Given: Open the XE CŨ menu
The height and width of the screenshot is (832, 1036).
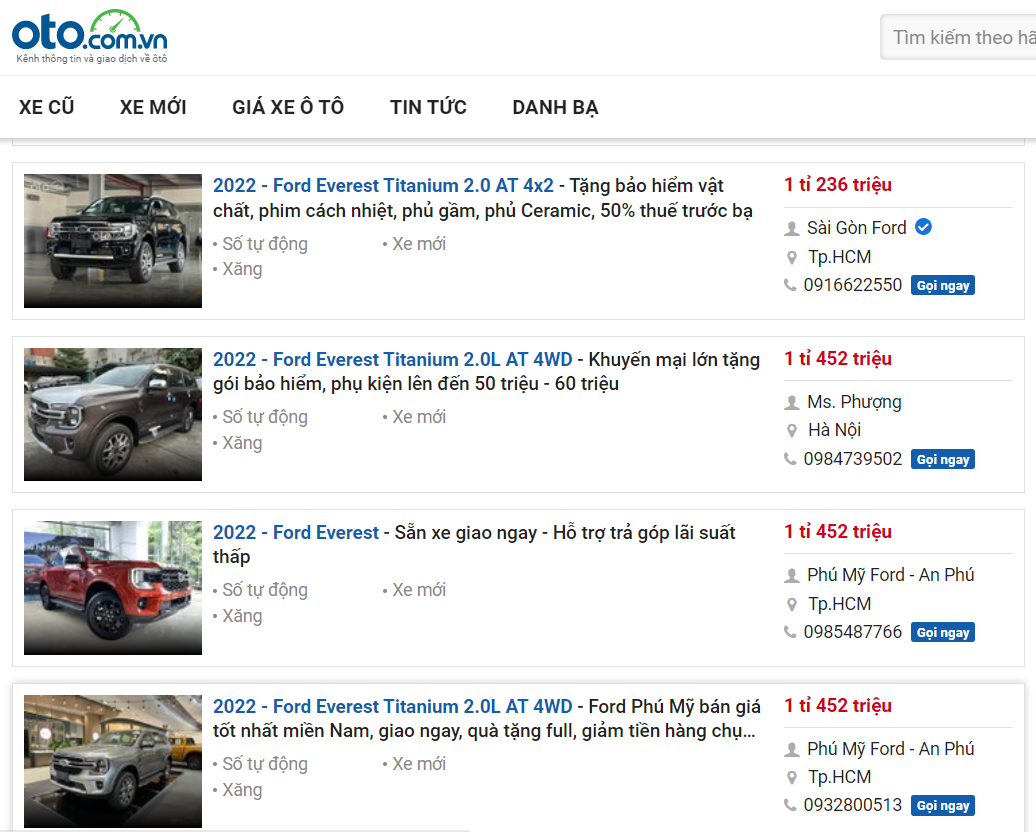Looking at the screenshot, I should coord(46,107).
